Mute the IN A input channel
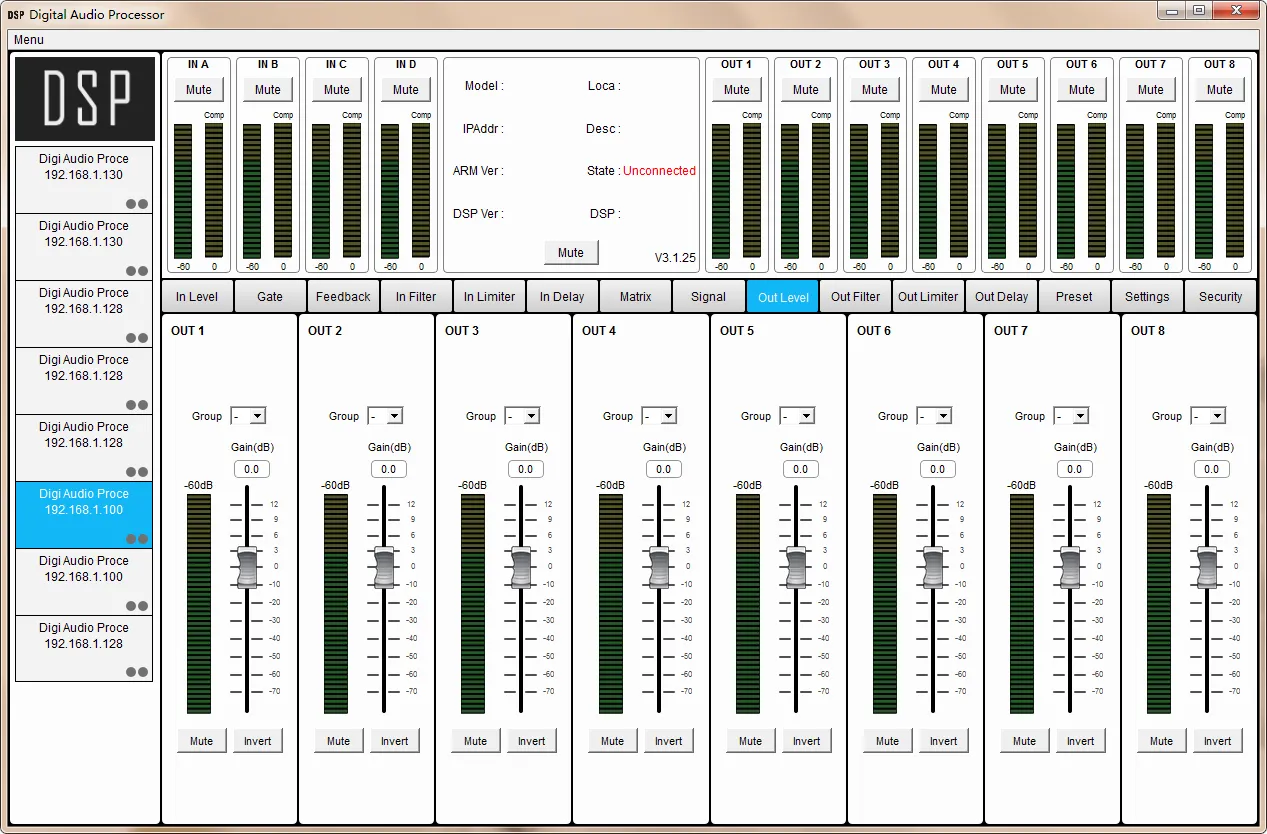The height and width of the screenshot is (834, 1267). tap(199, 89)
